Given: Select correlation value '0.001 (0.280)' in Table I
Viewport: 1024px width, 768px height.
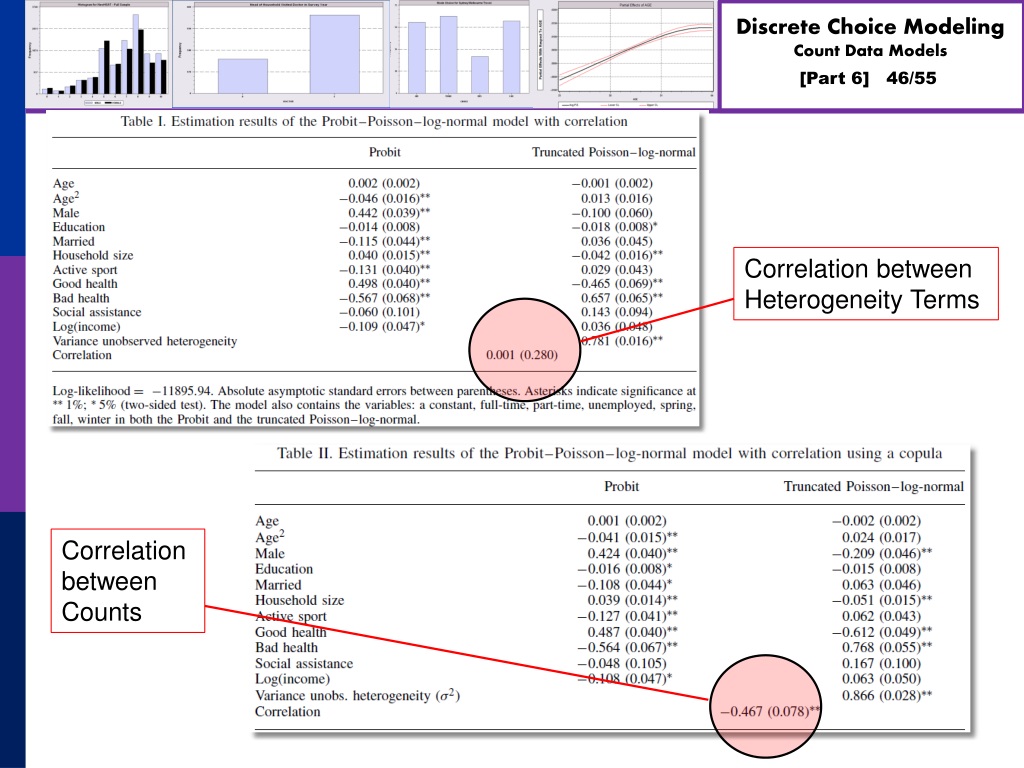Looking at the screenshot, I should point(522,355).
